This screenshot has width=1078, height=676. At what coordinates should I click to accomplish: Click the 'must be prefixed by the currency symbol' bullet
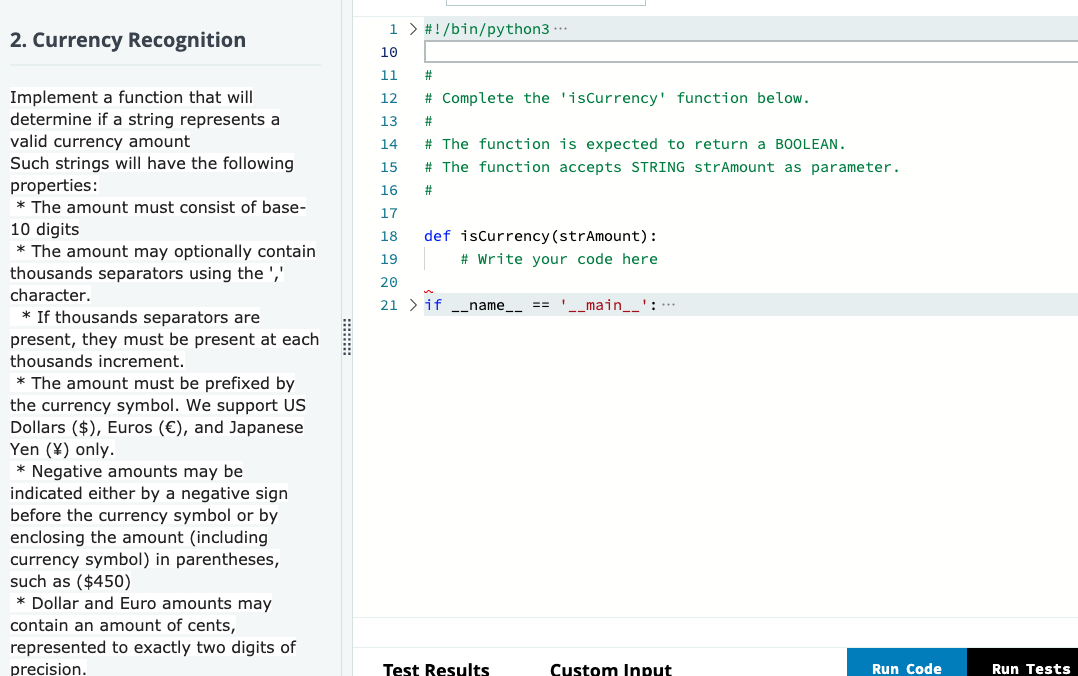coord(158,416)
